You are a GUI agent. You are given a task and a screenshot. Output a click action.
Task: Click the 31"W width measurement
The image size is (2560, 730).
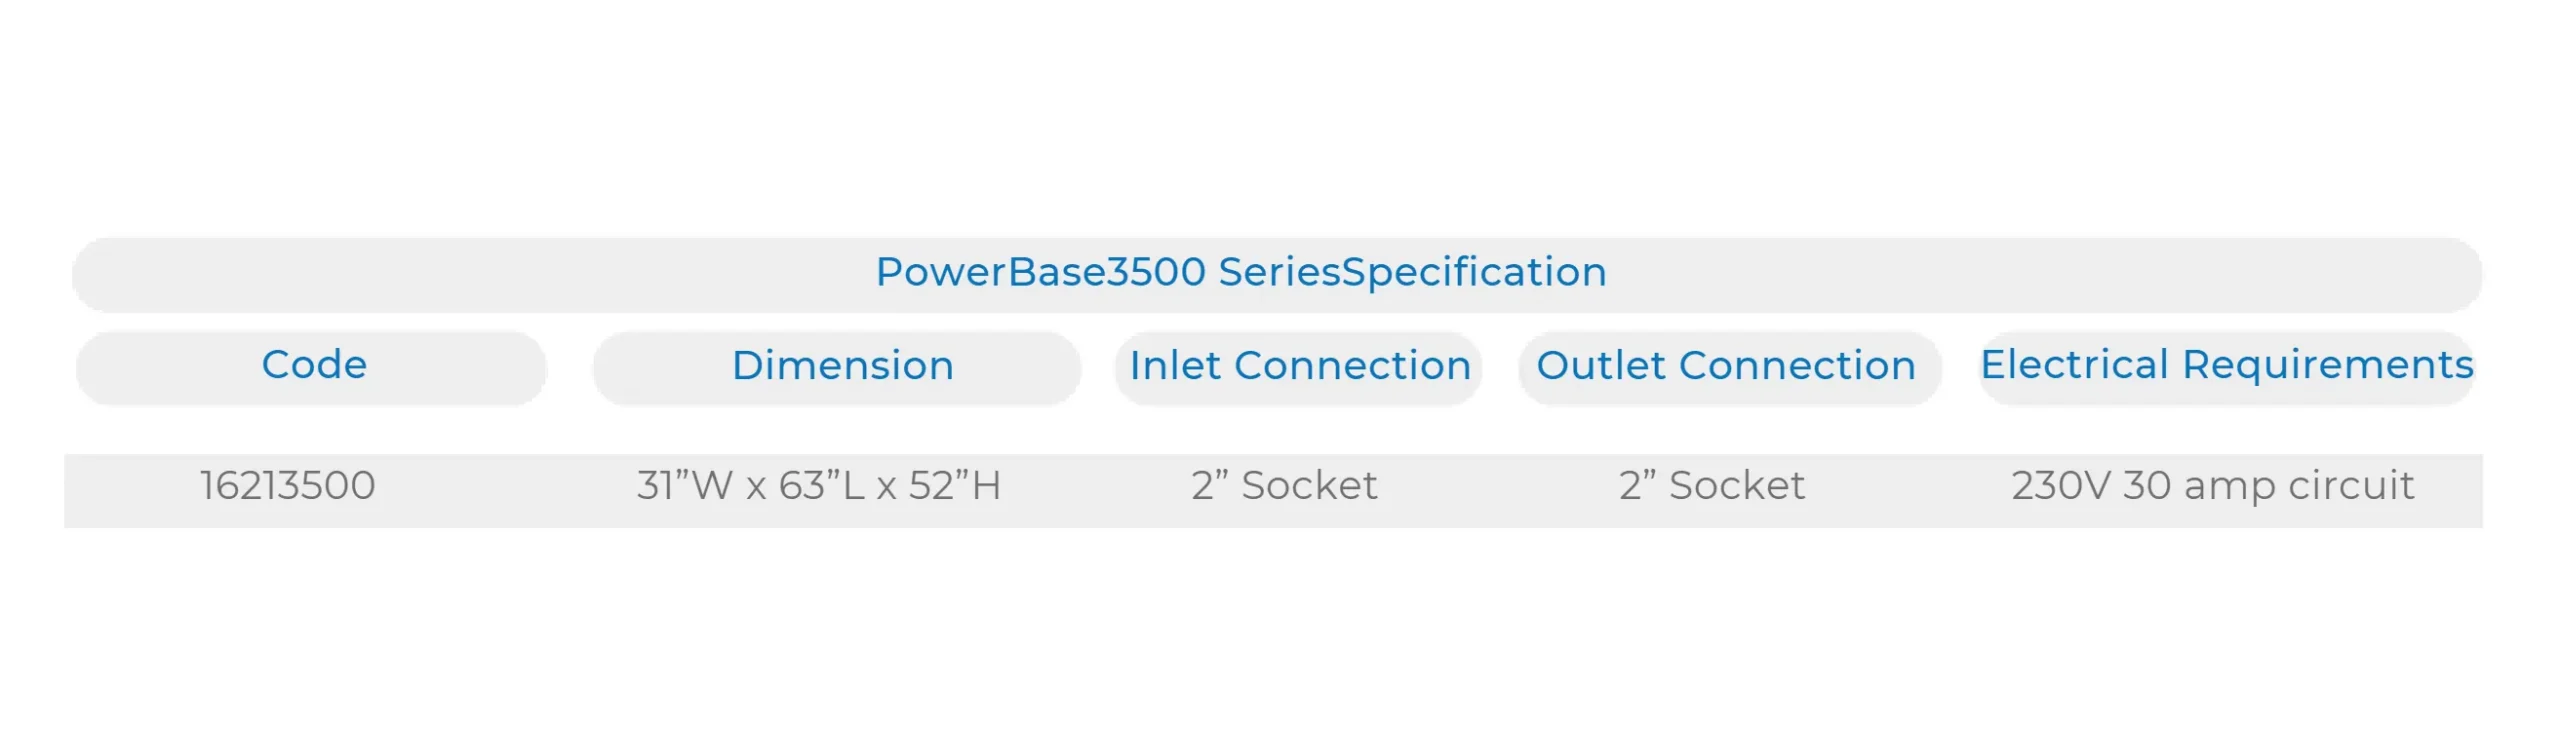(684, 486)
